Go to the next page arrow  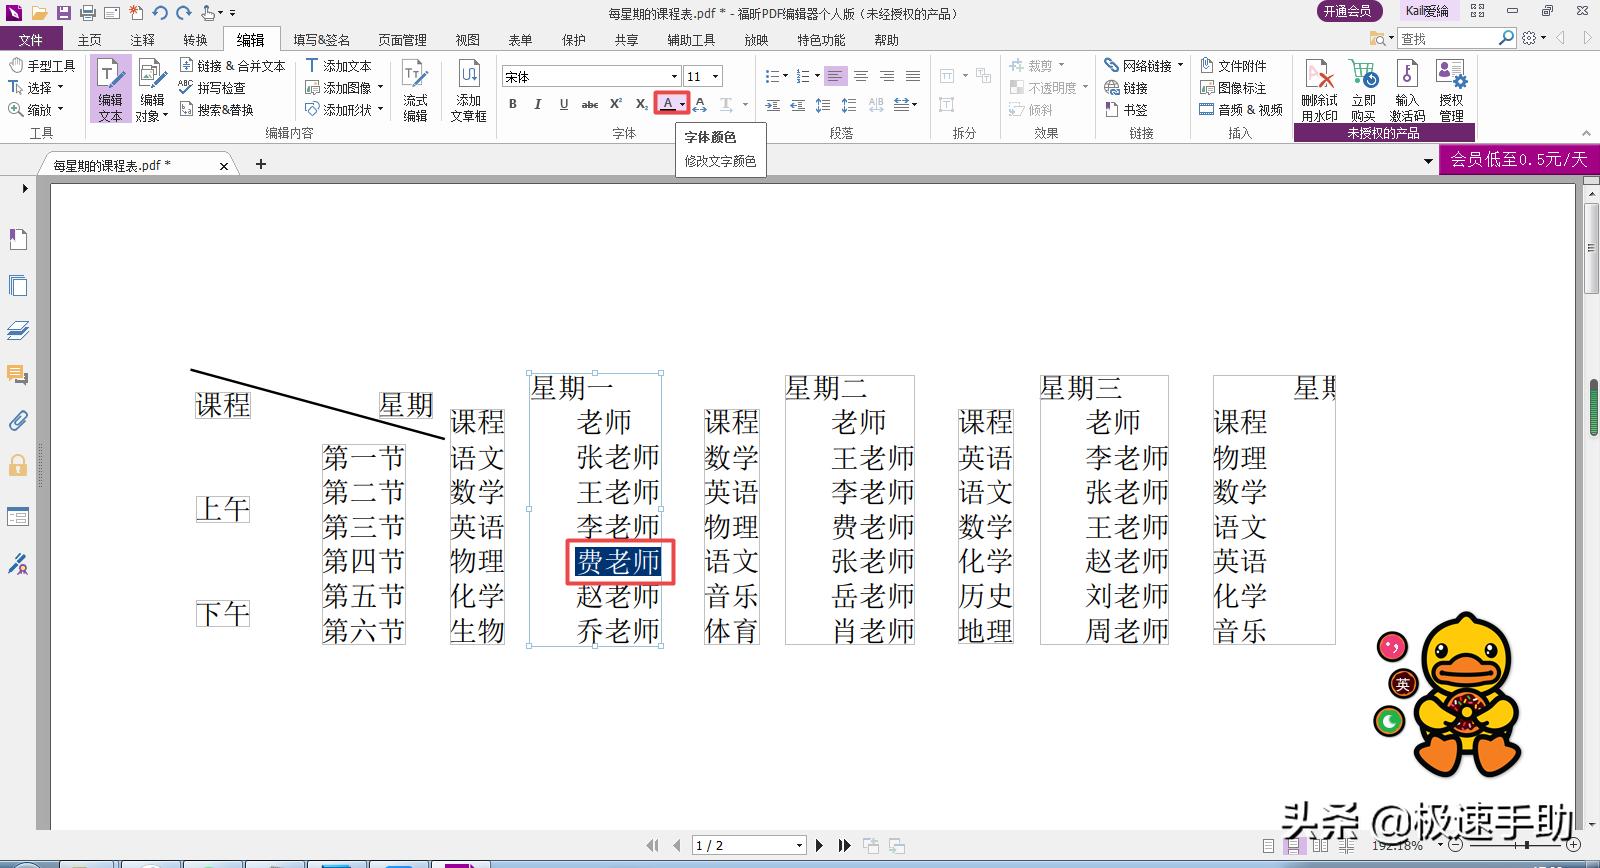click(x=820, y=845)
